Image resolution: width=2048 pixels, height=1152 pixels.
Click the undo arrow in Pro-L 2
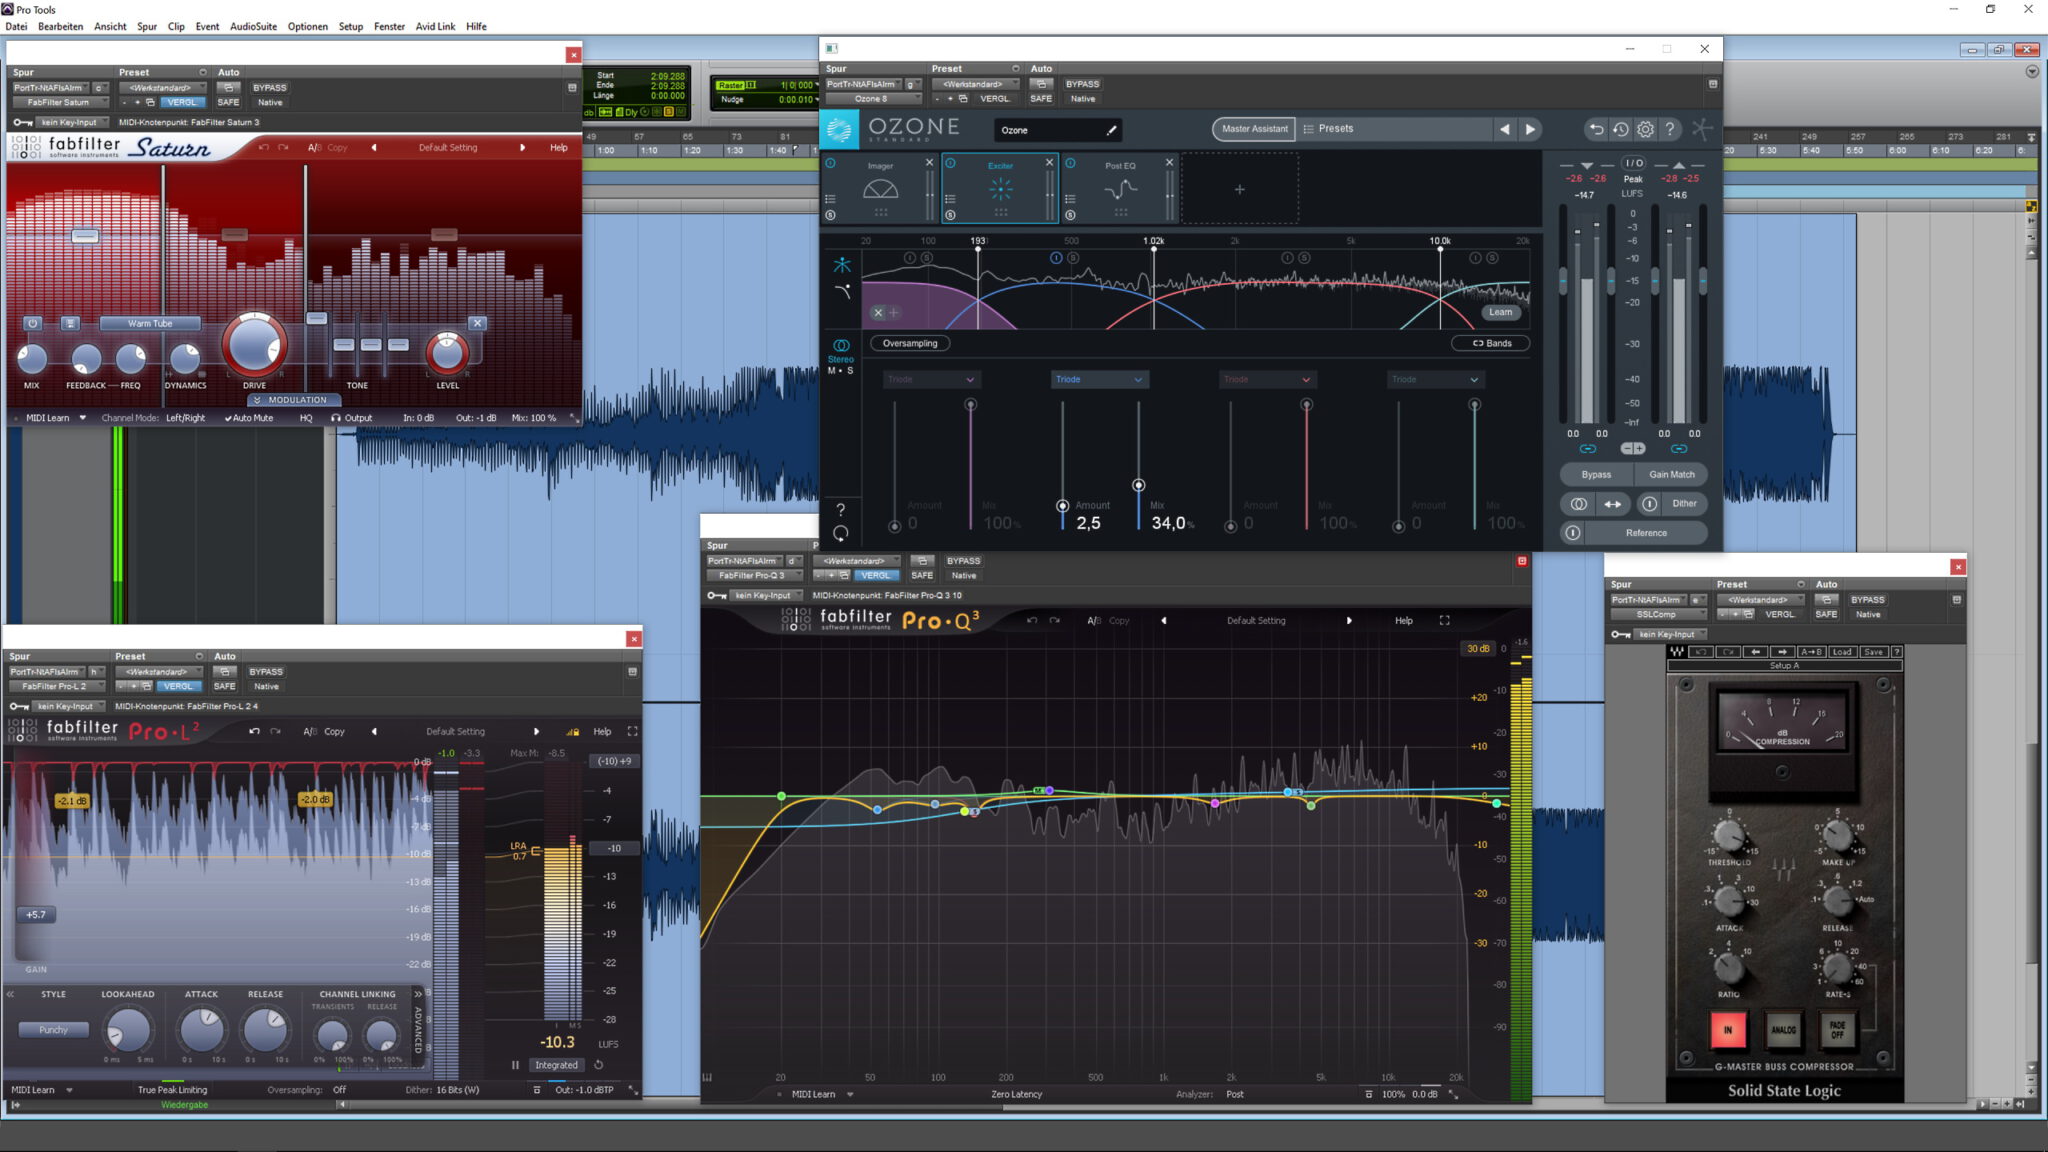[254, 731]
